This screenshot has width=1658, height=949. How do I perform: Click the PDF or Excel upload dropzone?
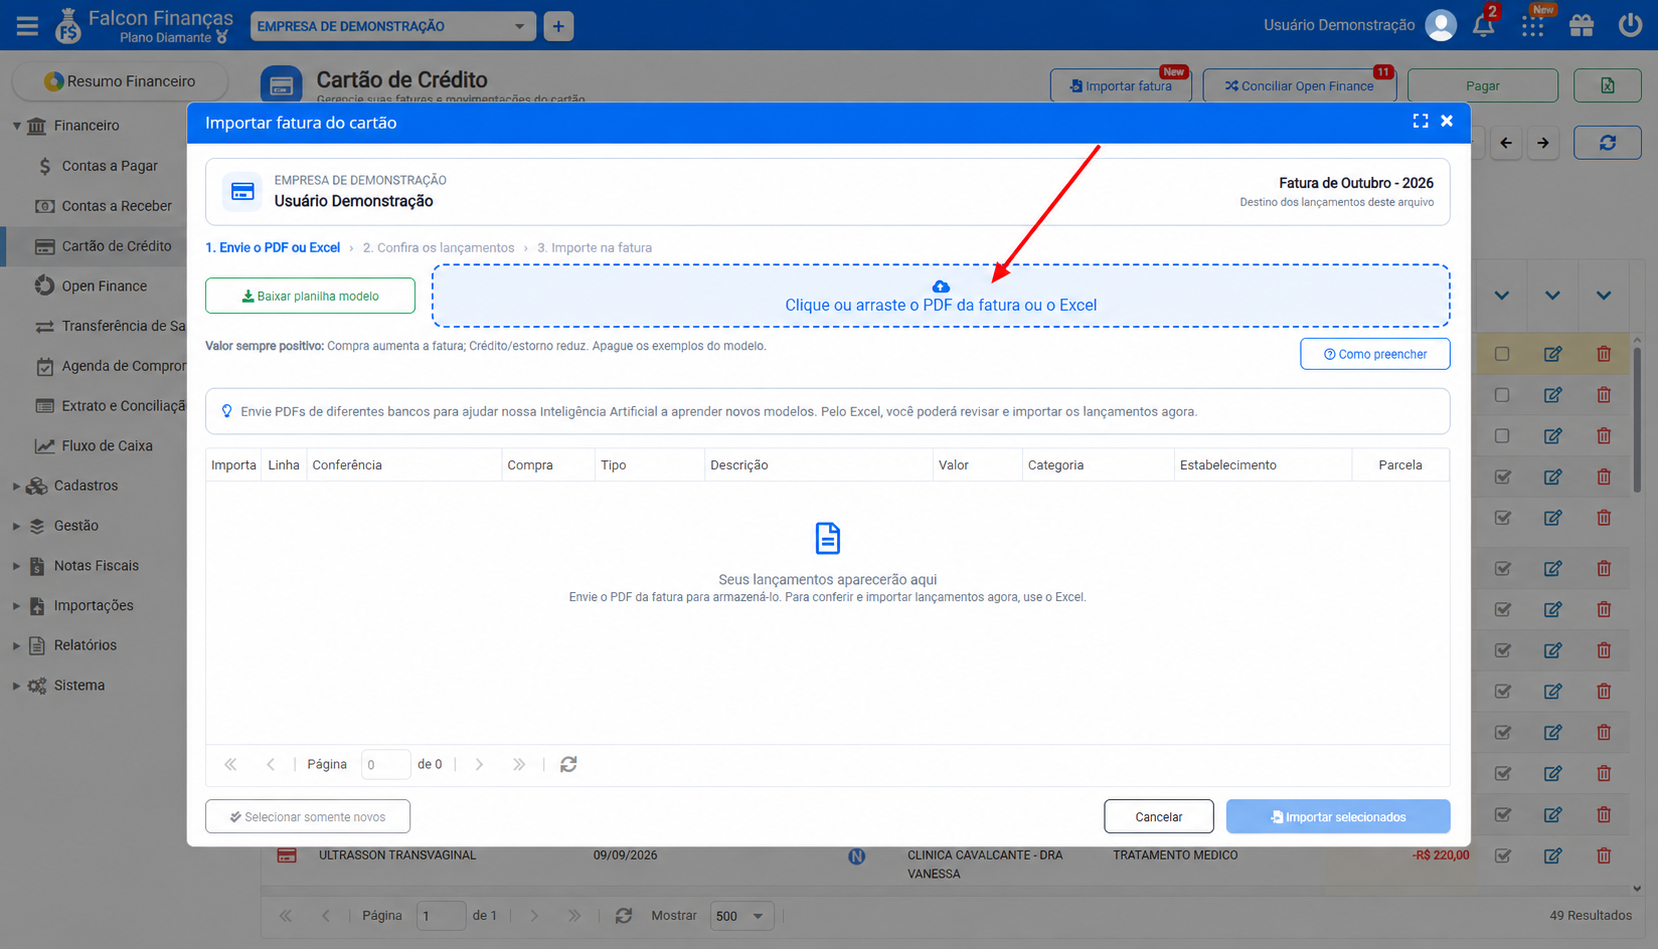tap(941, 296)
